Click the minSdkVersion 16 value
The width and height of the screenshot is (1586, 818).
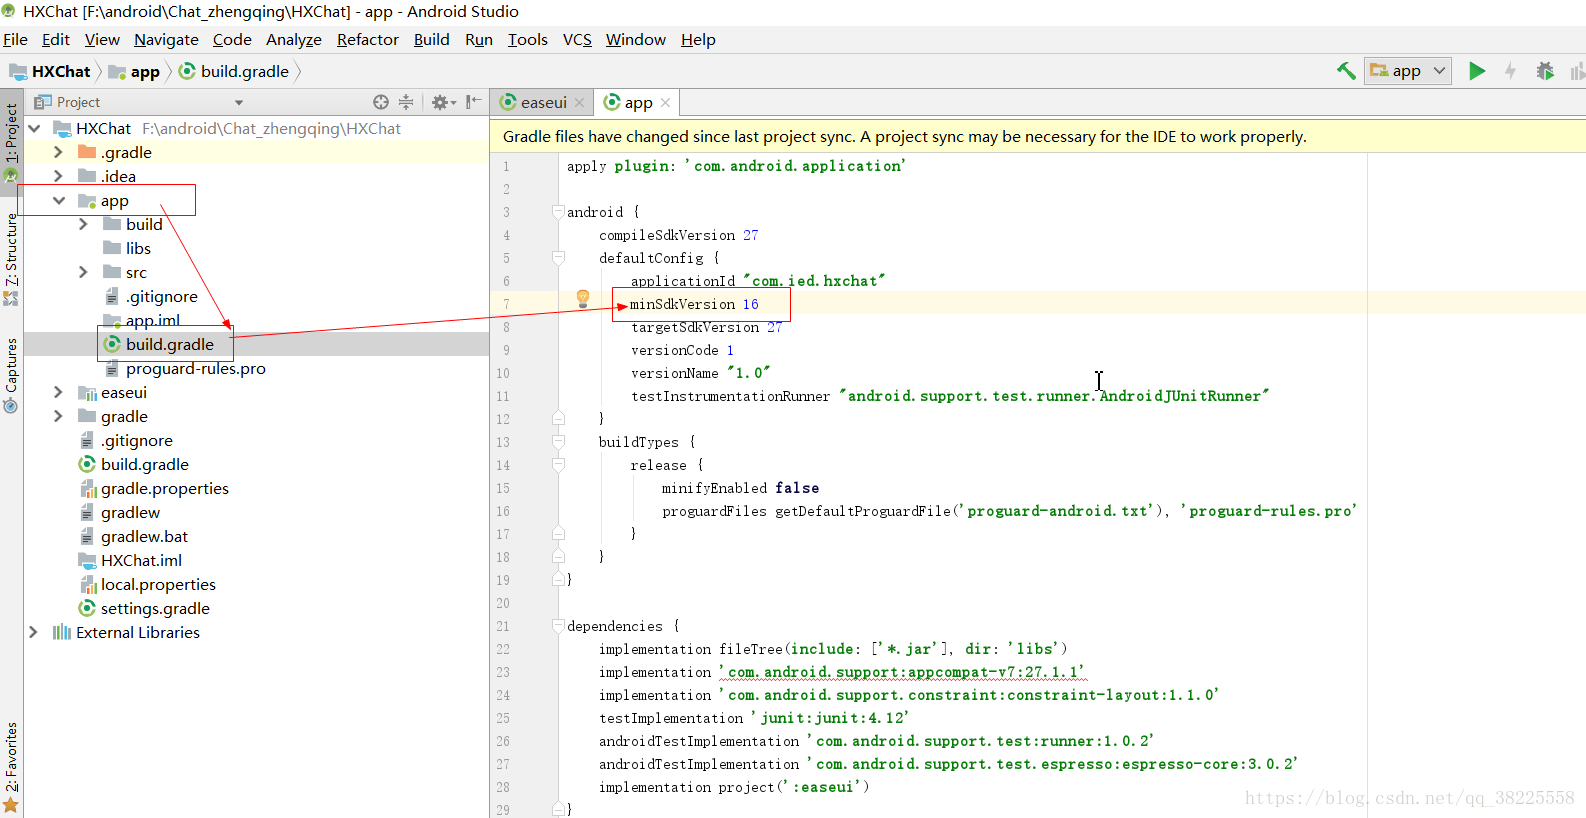(750, 304)
